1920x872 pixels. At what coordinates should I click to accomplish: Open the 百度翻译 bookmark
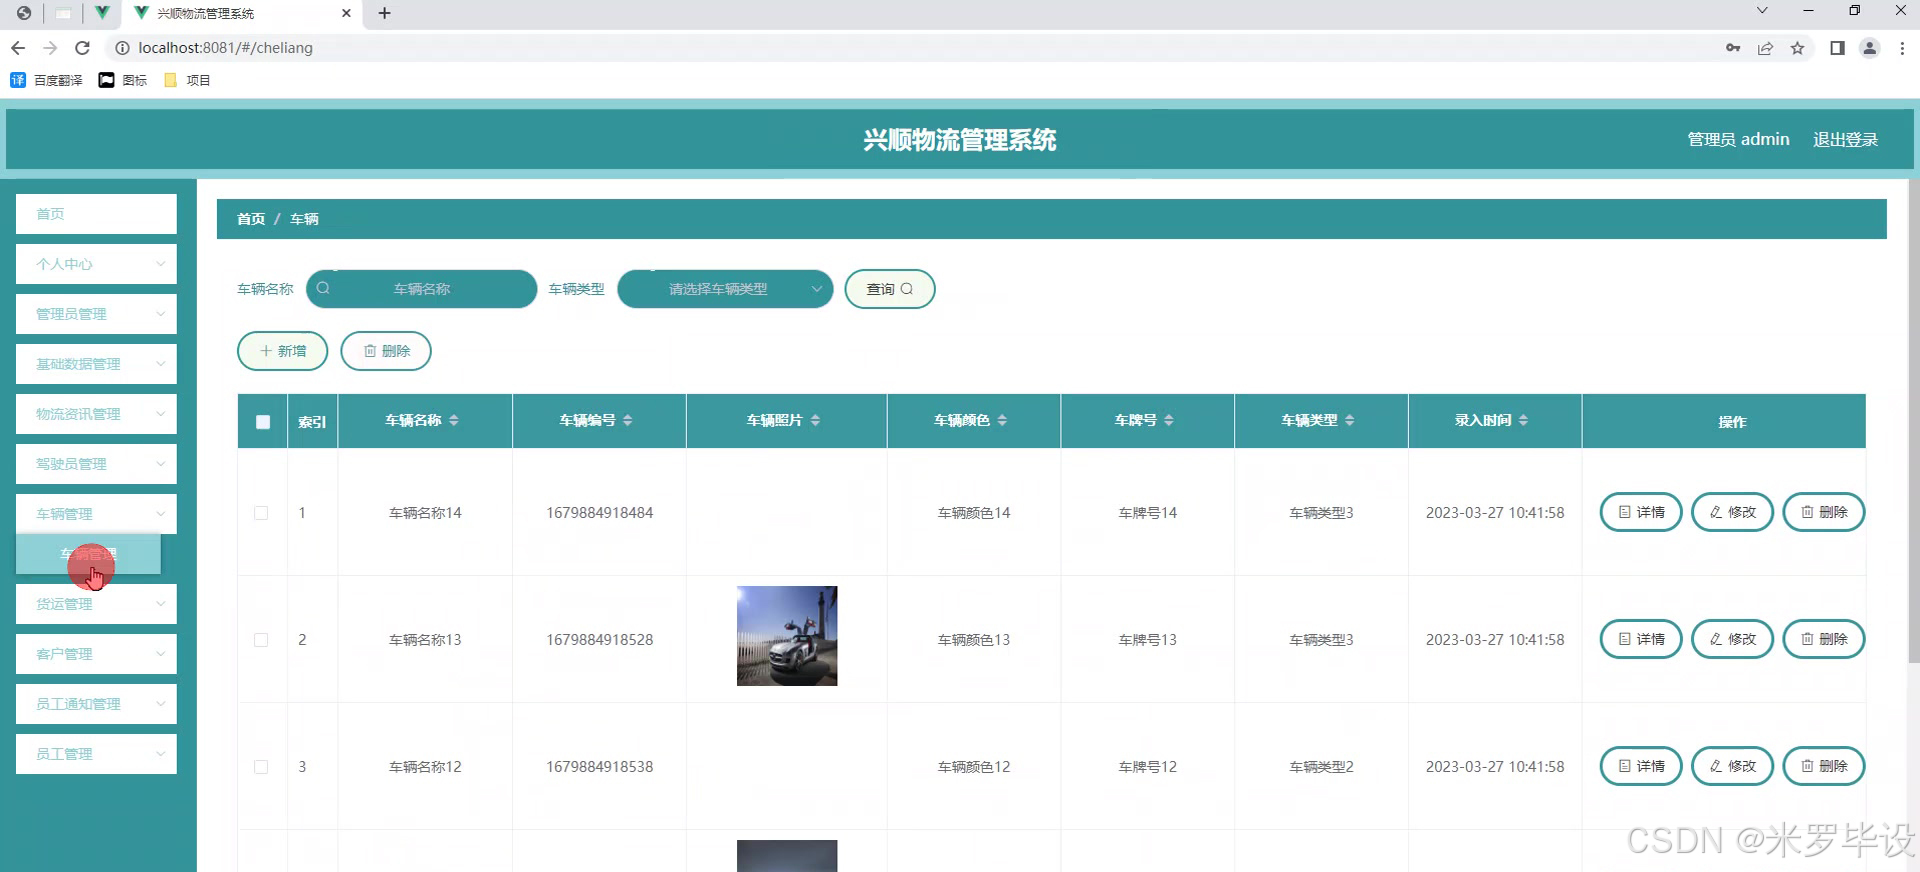(x=47, y=80)
